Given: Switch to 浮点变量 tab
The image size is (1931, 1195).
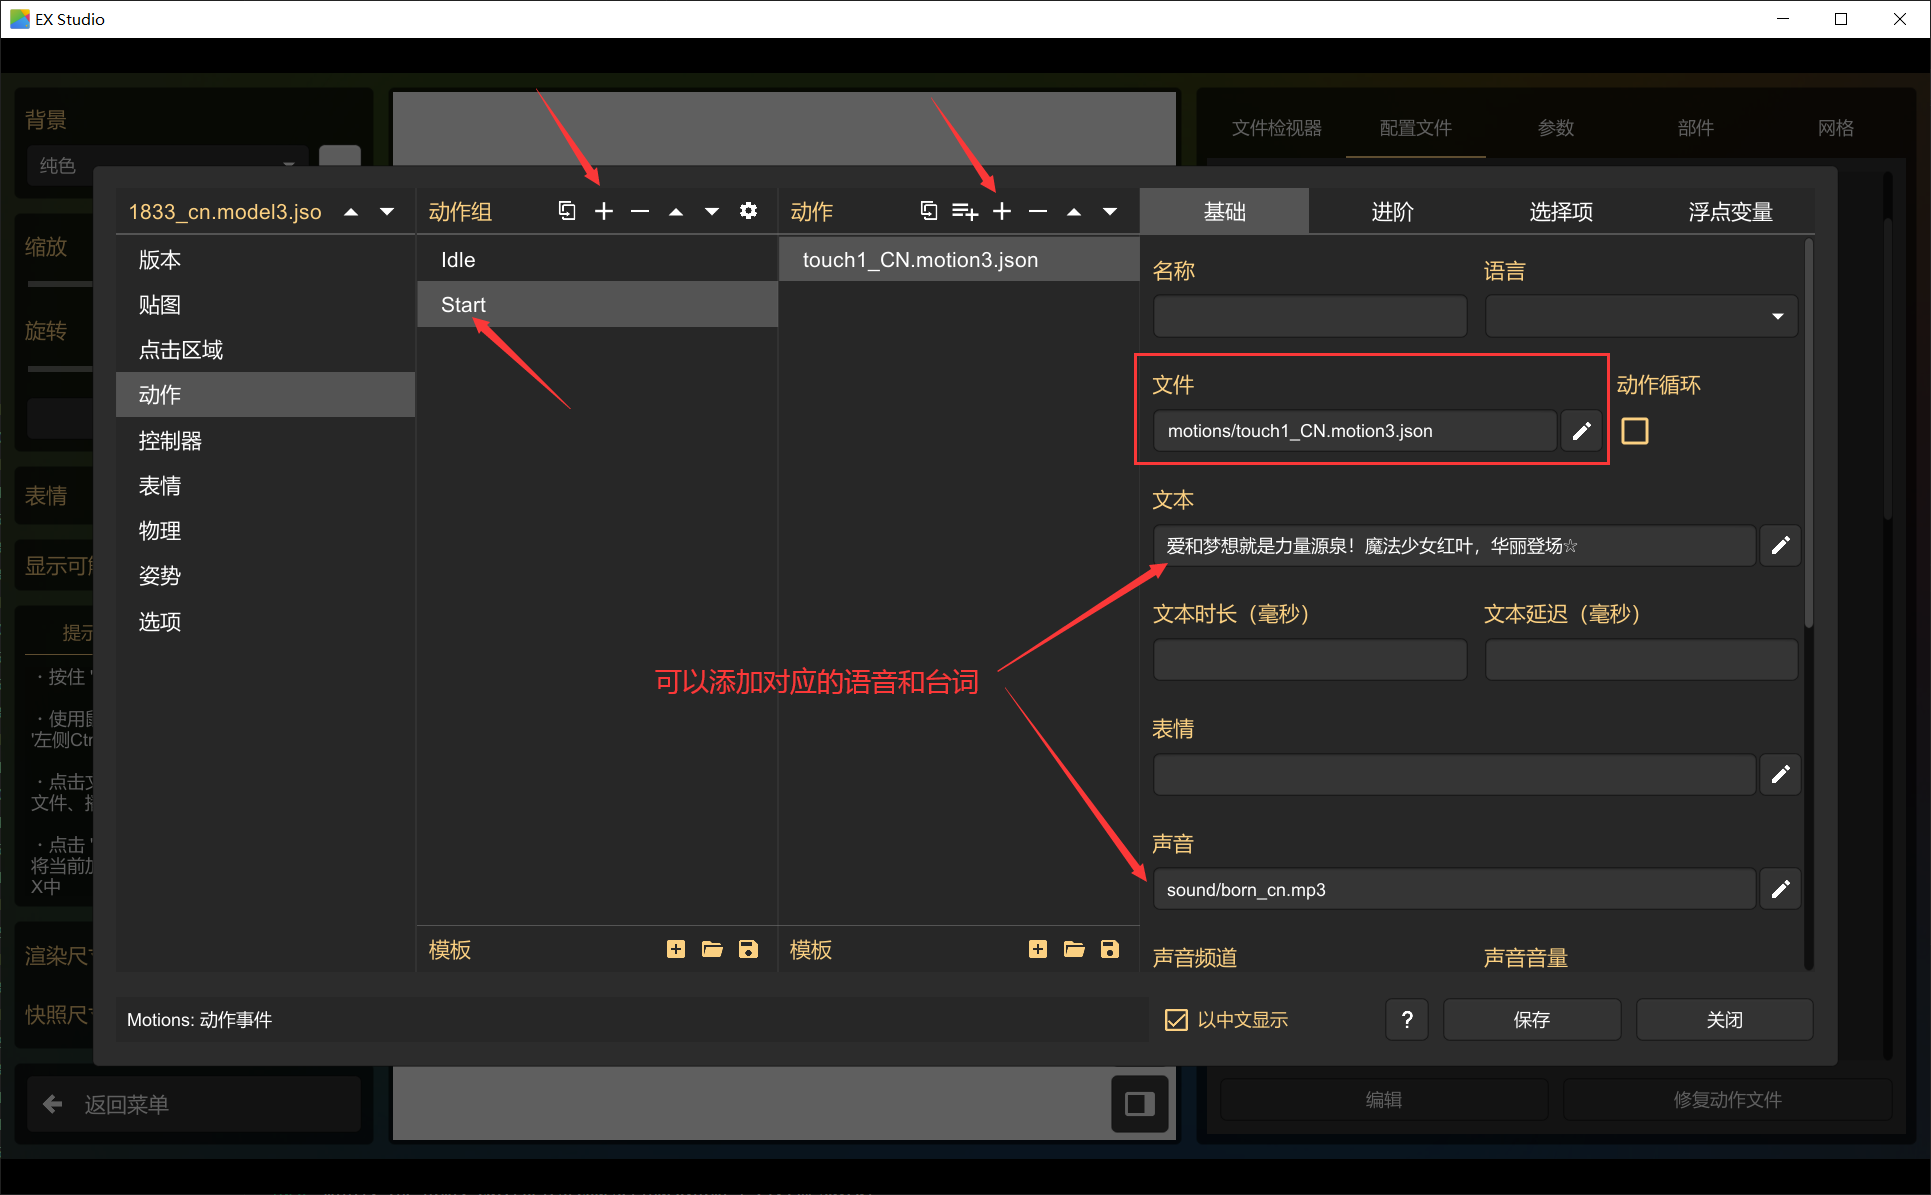Looking at the screenshot, I should pyautogui.click(x=1730, y=211).
